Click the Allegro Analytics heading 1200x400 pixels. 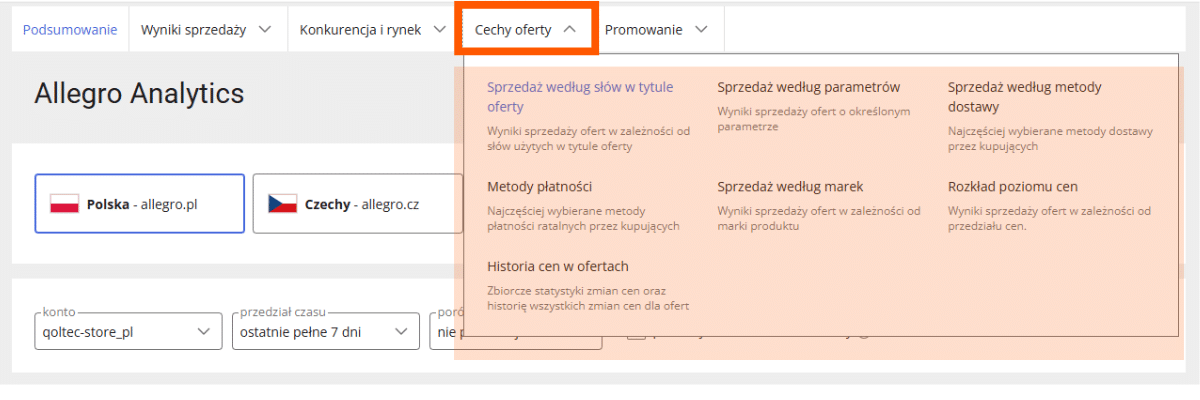coord(139,94)
